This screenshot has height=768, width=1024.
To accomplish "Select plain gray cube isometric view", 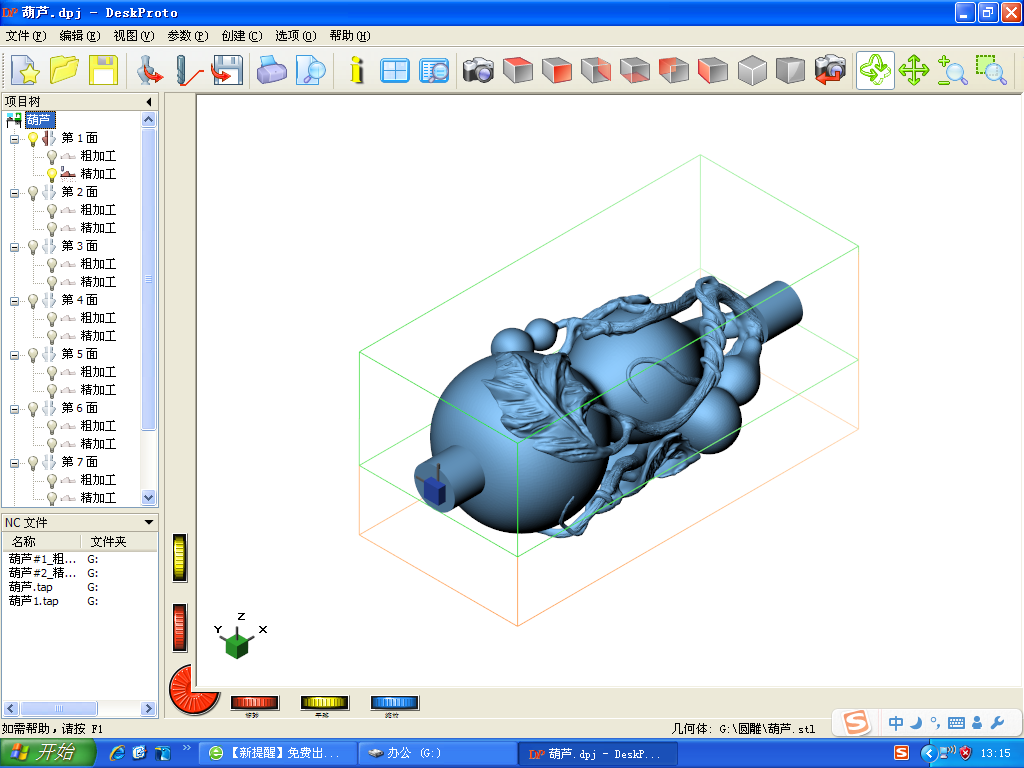I will pyautogui.click(x=752, y=70).
